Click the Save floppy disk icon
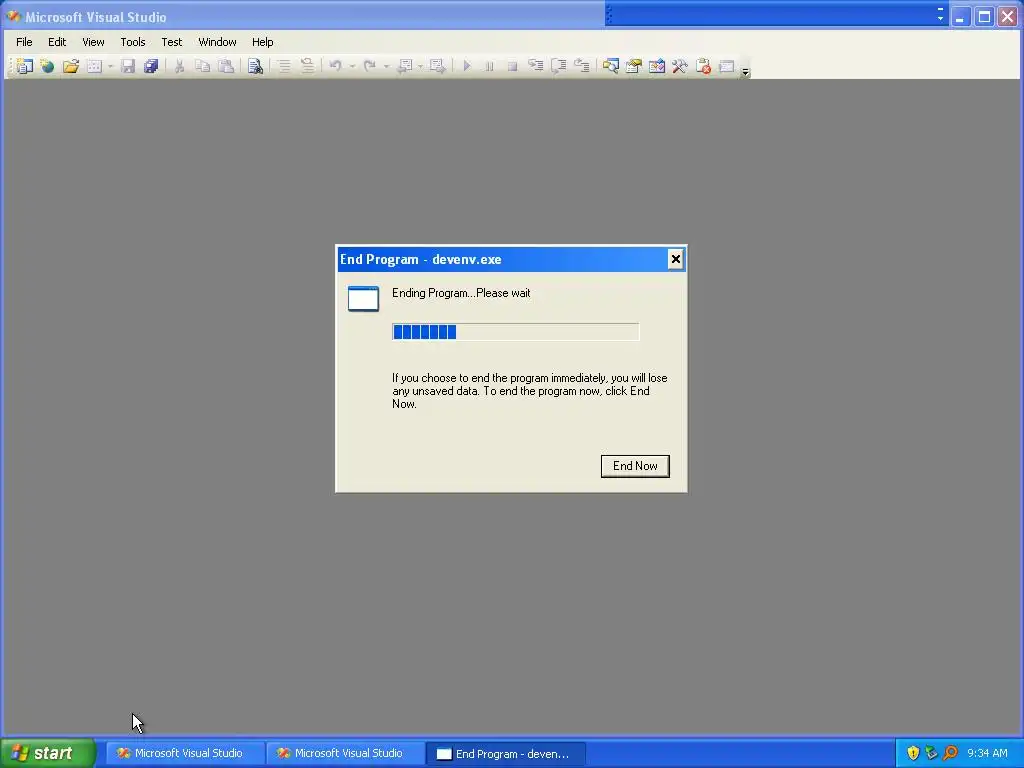The width and height of the screenshot is (1024, 768). pos(128,66)
